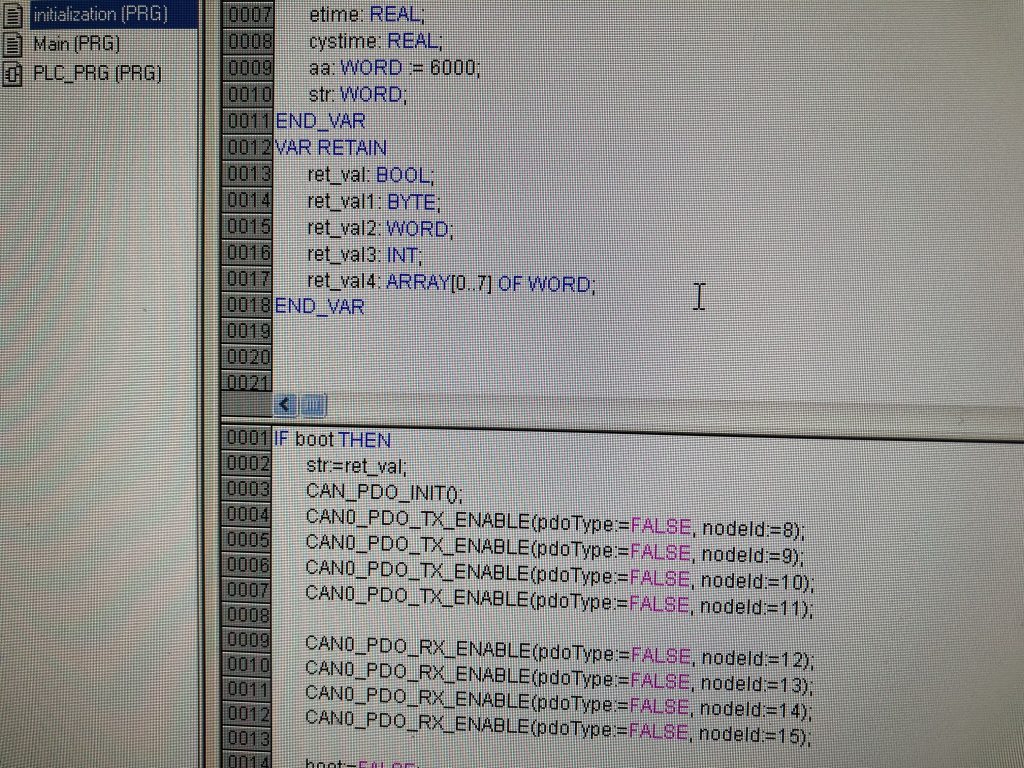Open Main (PRG) in the POU list

(76, 44)
